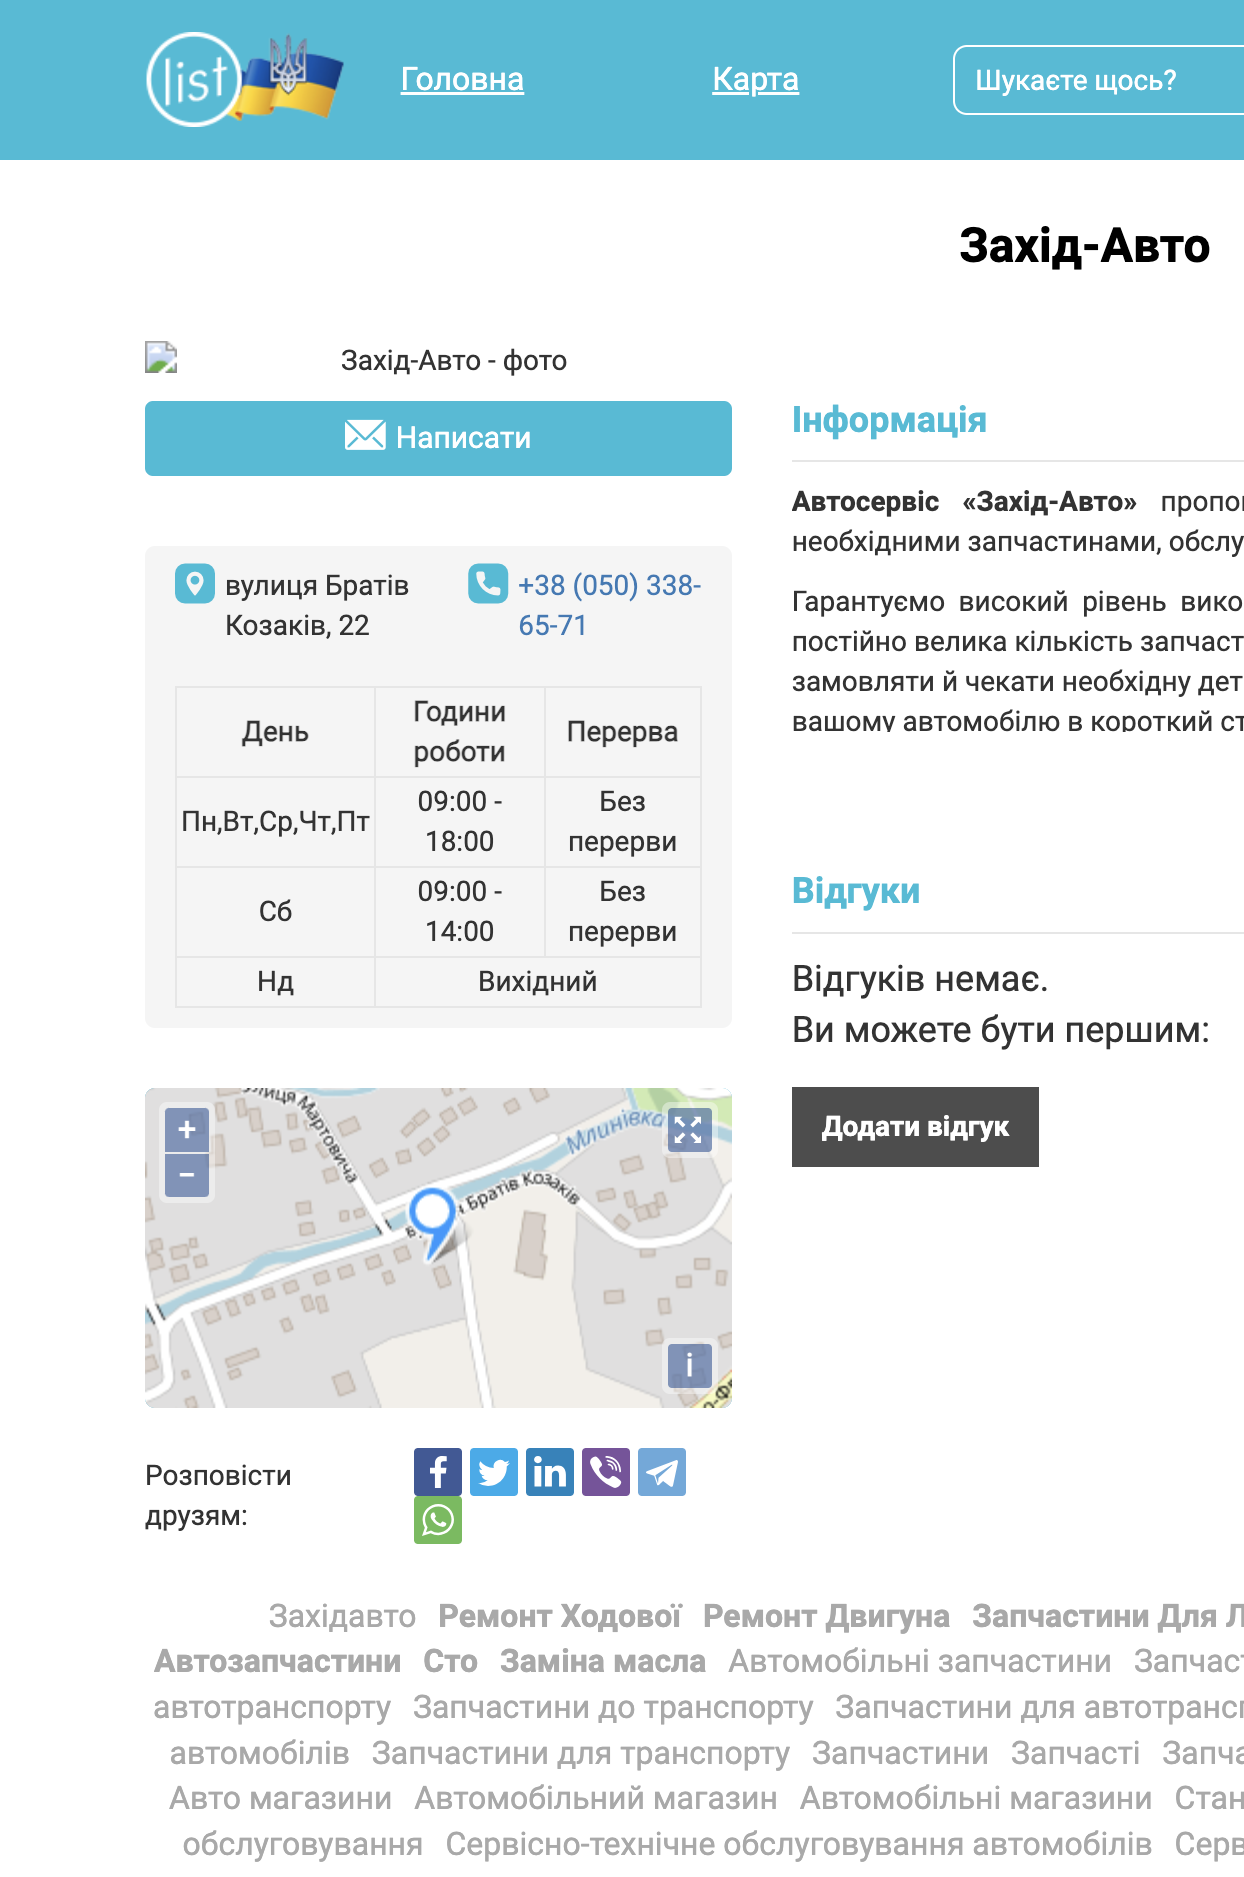Click the address location pin icon
Viewport: 1244px width, 1877px height.
(x=195, y=584)
